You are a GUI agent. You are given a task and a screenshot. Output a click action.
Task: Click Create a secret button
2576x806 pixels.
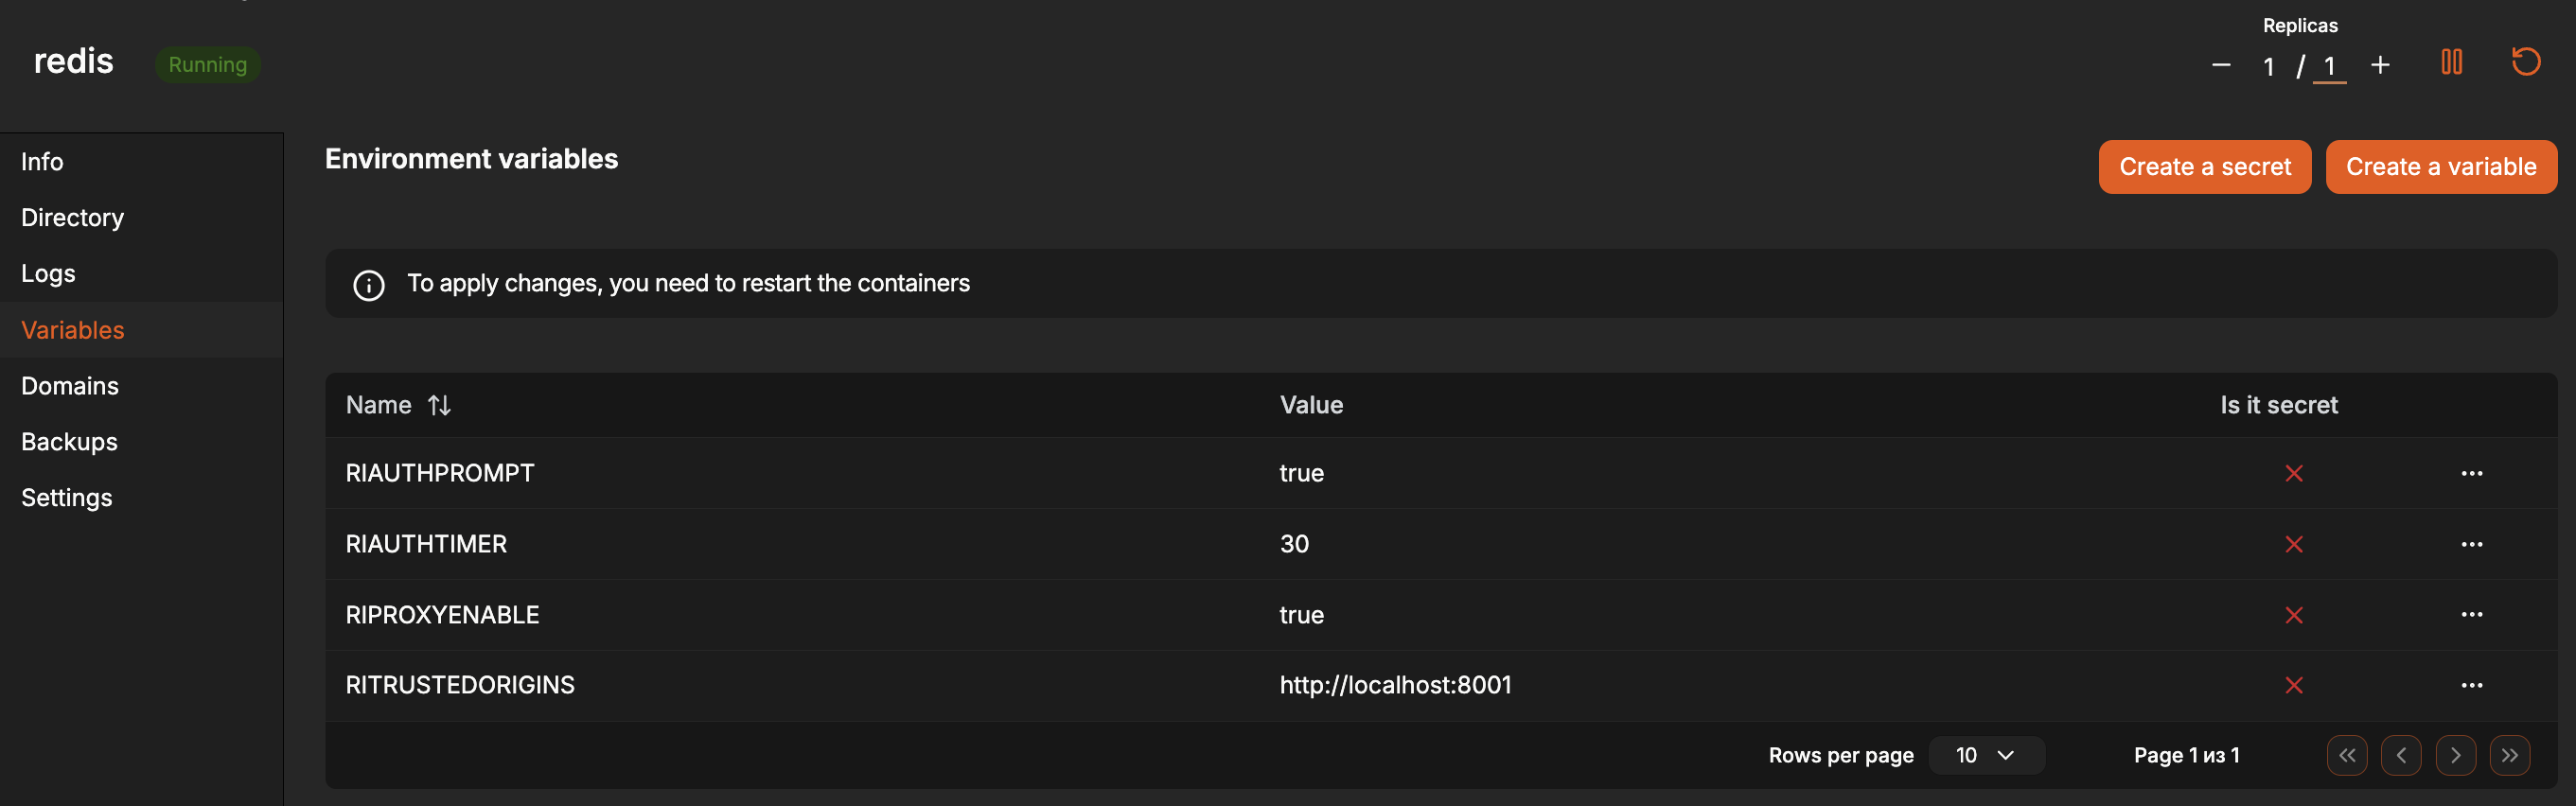pyautogui.click(x=2204, y=167)
